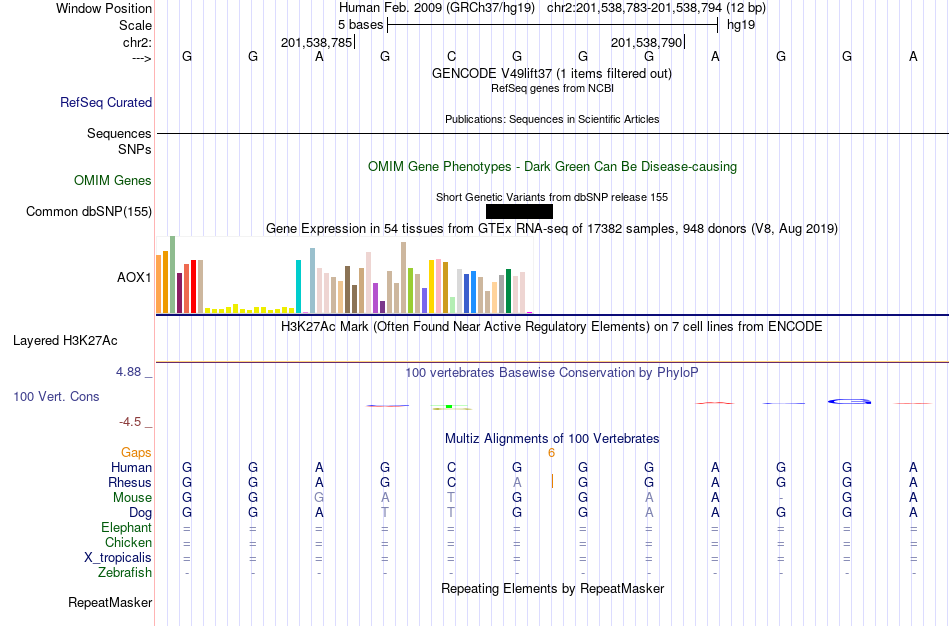Click the -4.5 PhyloP lower scale value
Screen dimensions: 950x626
[x=130, y=422]
